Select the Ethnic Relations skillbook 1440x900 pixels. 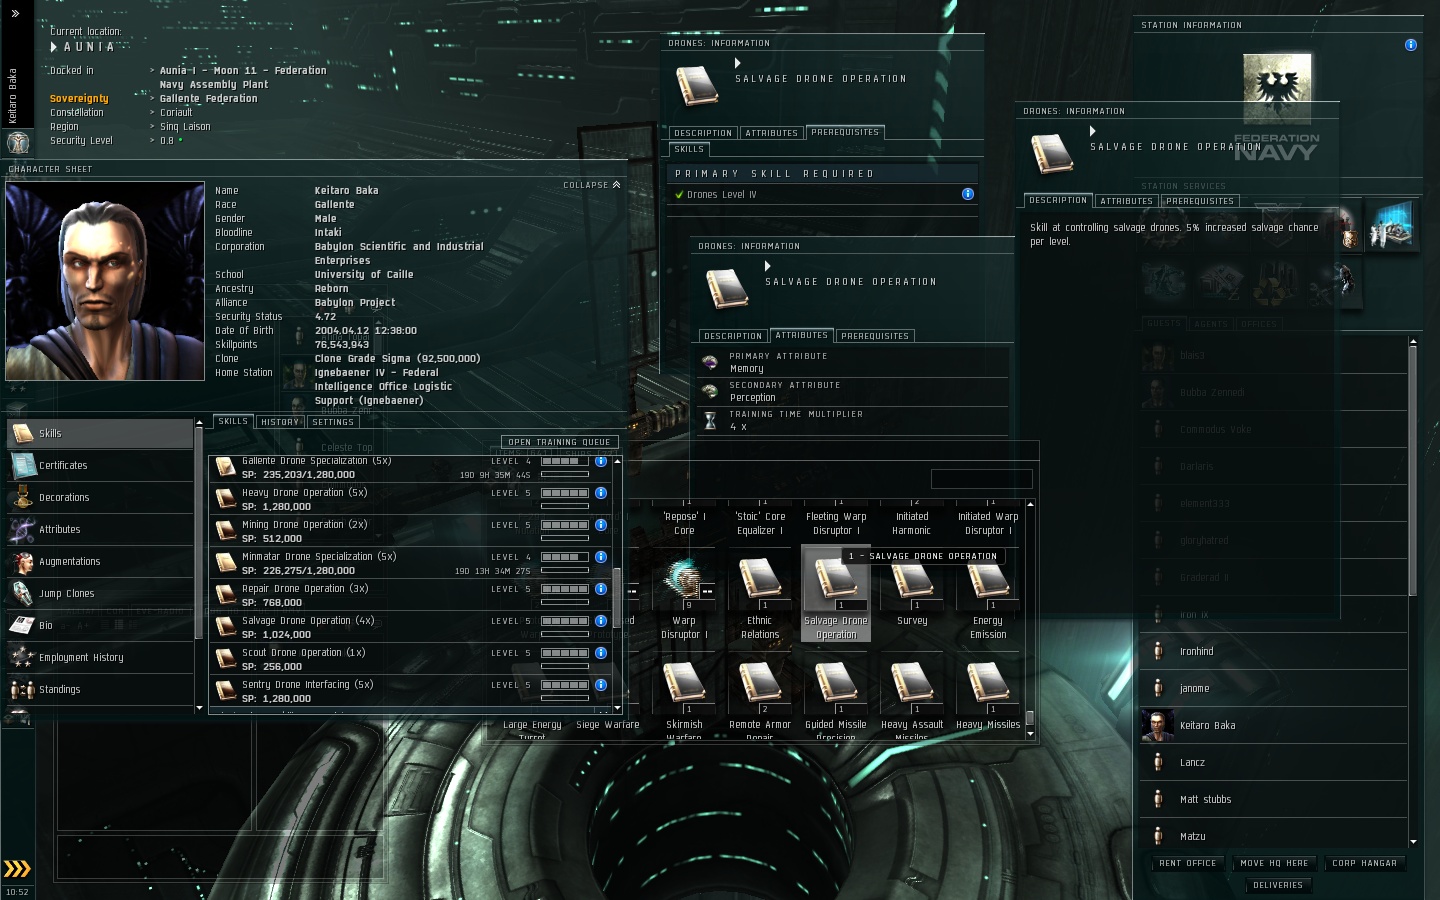point(760,580)
